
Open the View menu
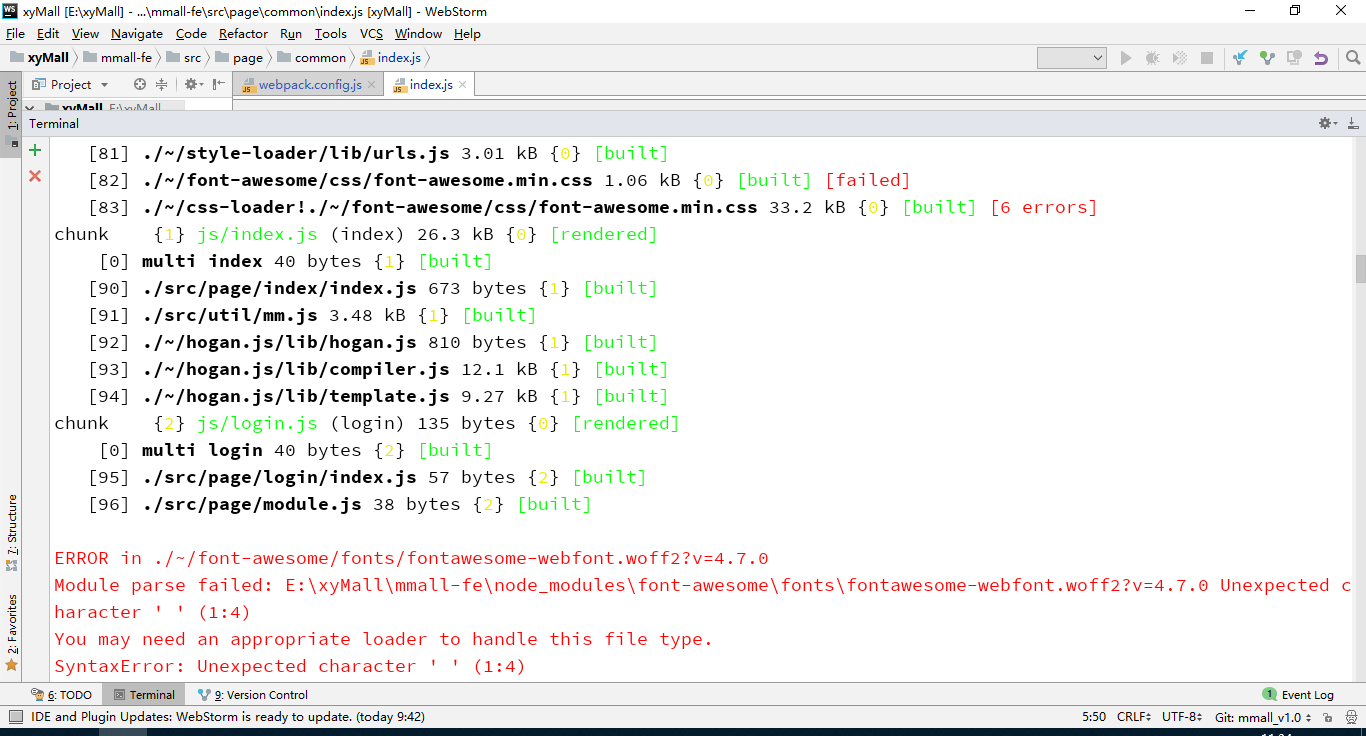coord(85,34)
